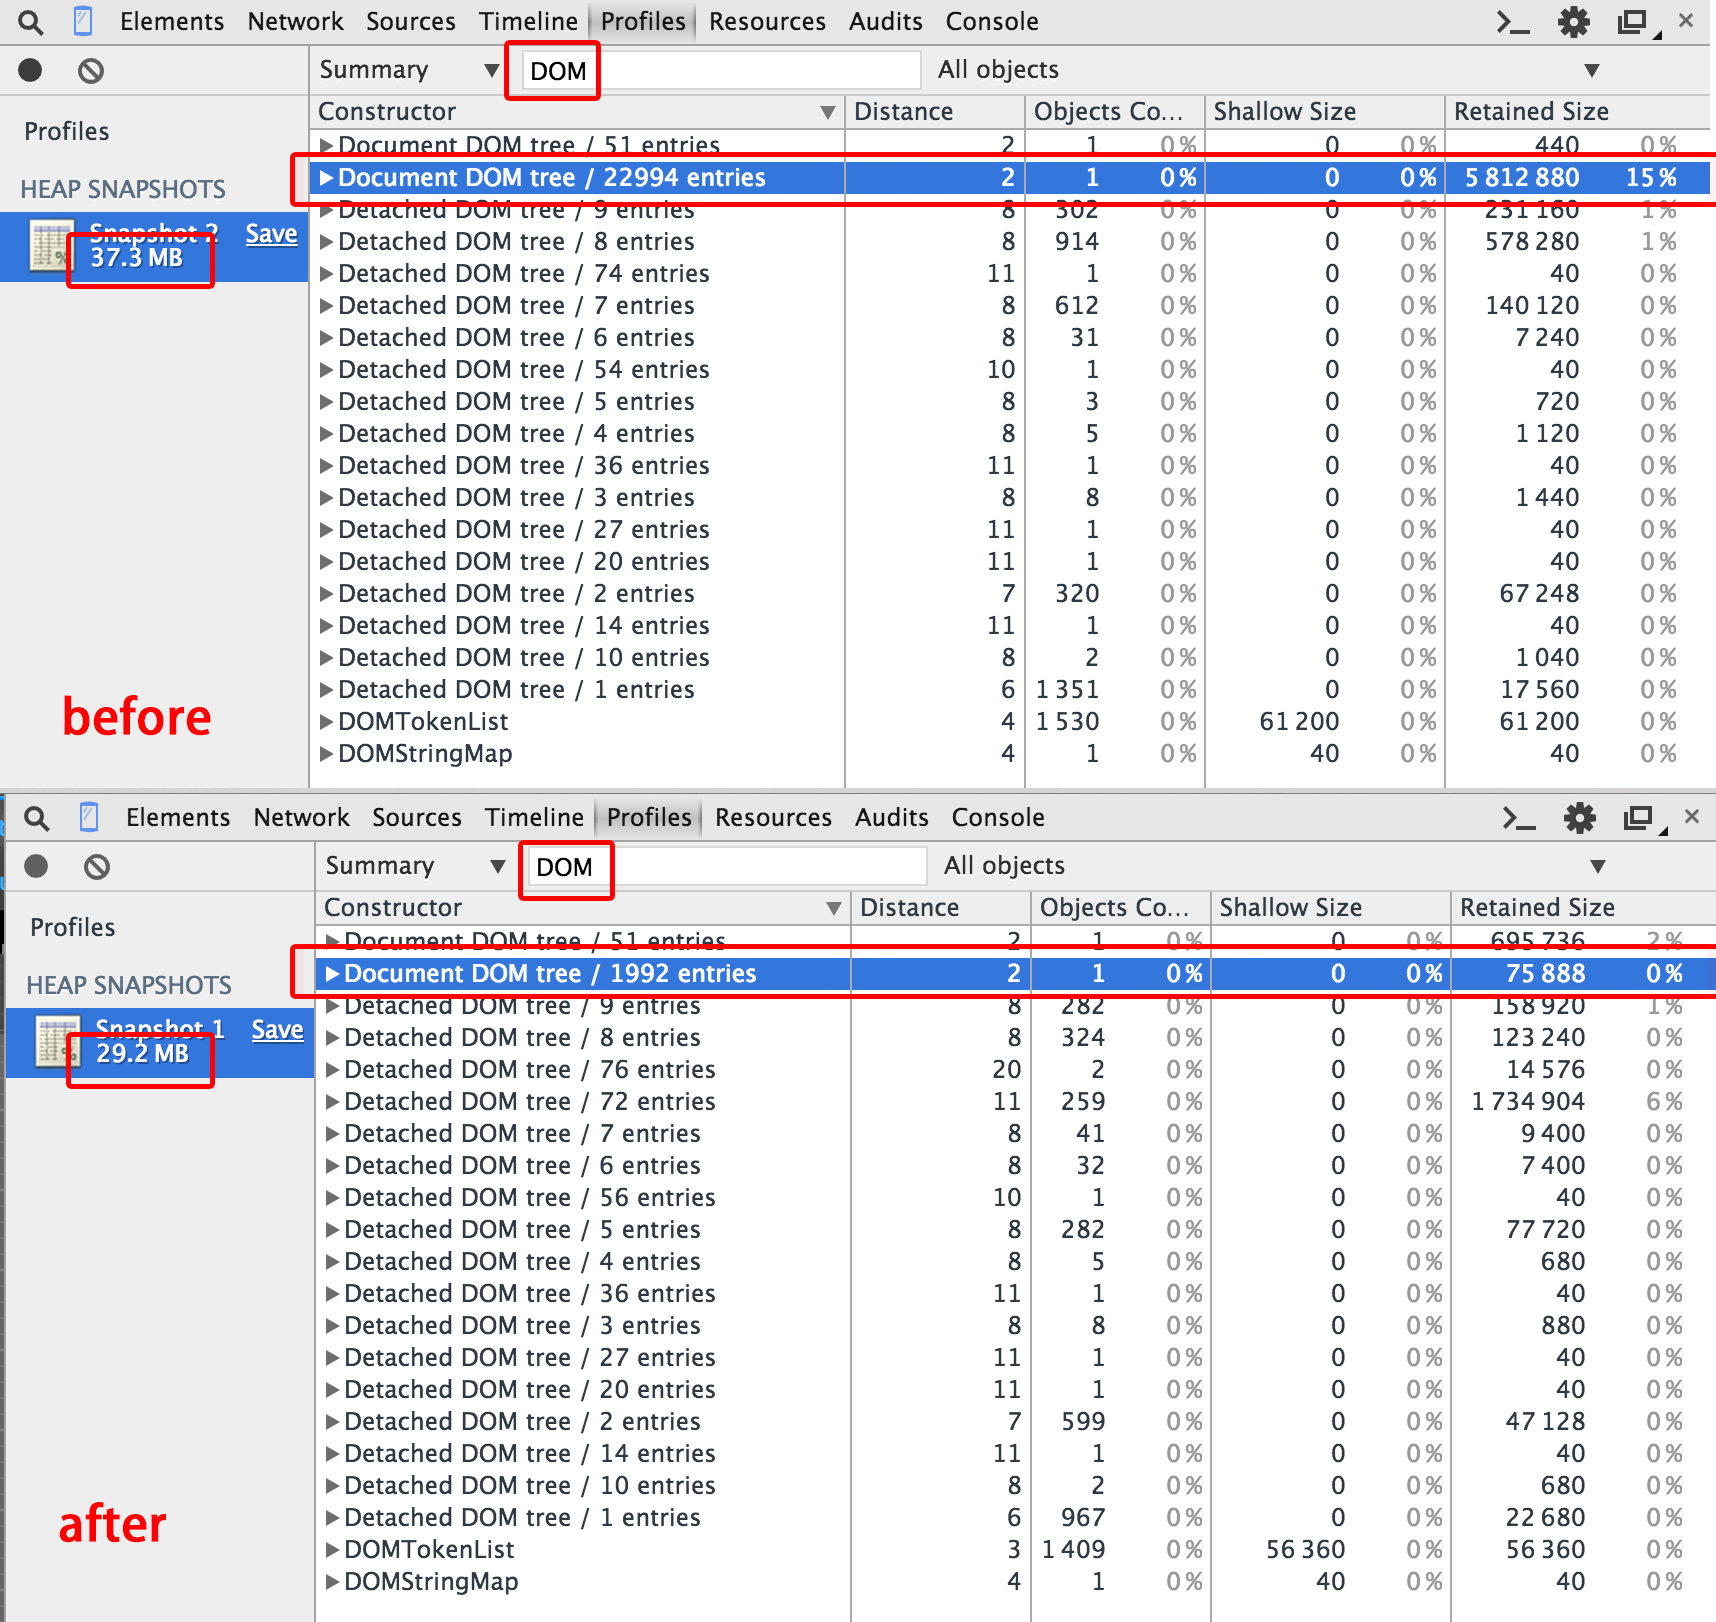Open console drawer icon in top toolbar
The width and height of the screenshot is (1716, 1622).
1512,22
